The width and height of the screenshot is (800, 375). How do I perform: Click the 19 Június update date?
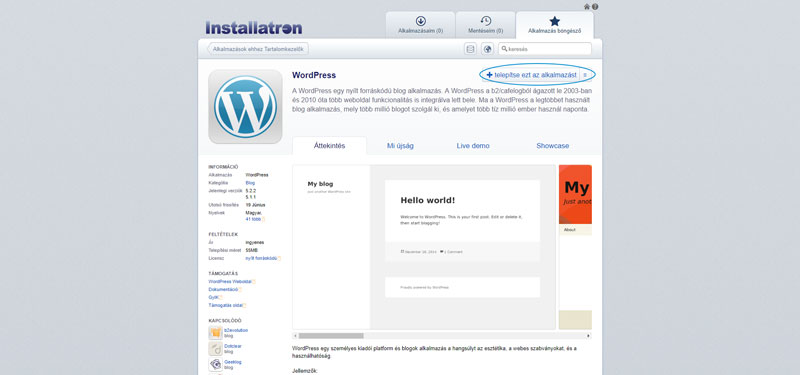click(x=255, y=205)
